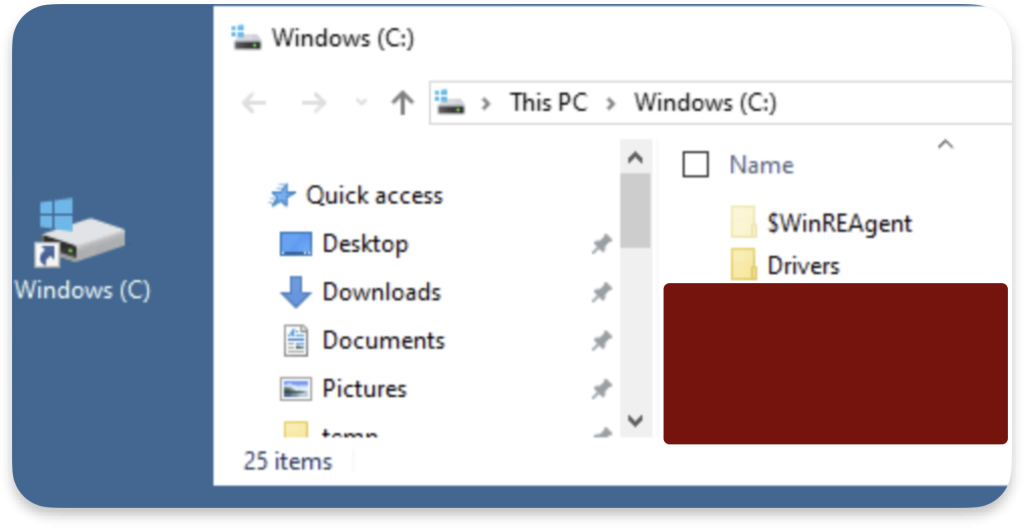Viewport: 1024px width, 528px height.
Task: Sort by the Name column header
Action: pyautogui.click(x=761, y=165)
